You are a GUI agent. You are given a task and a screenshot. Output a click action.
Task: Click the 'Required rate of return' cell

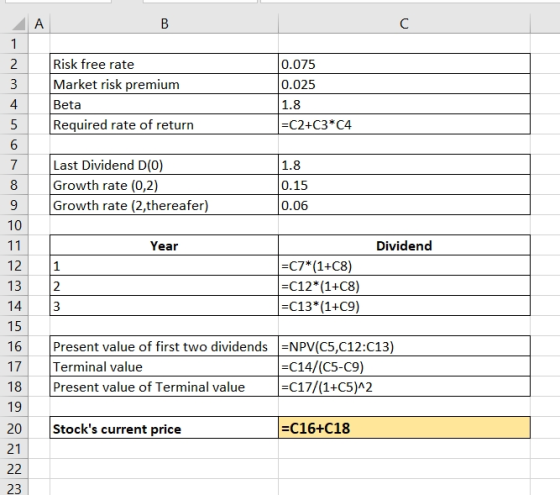164,125
